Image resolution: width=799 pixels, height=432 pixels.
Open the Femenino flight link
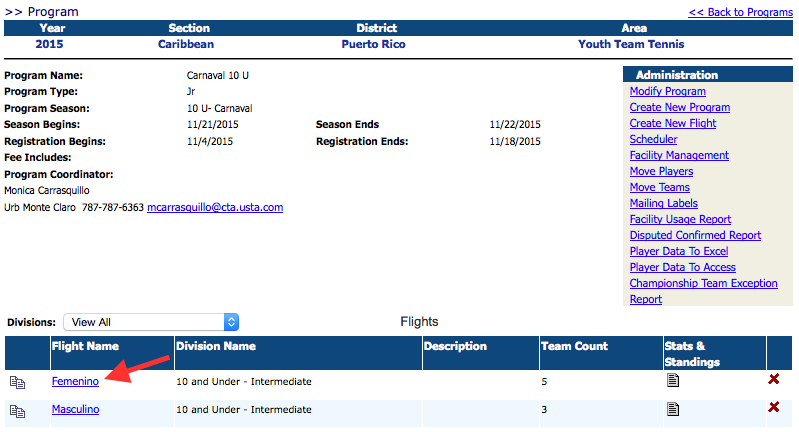[x=75, y=382]
